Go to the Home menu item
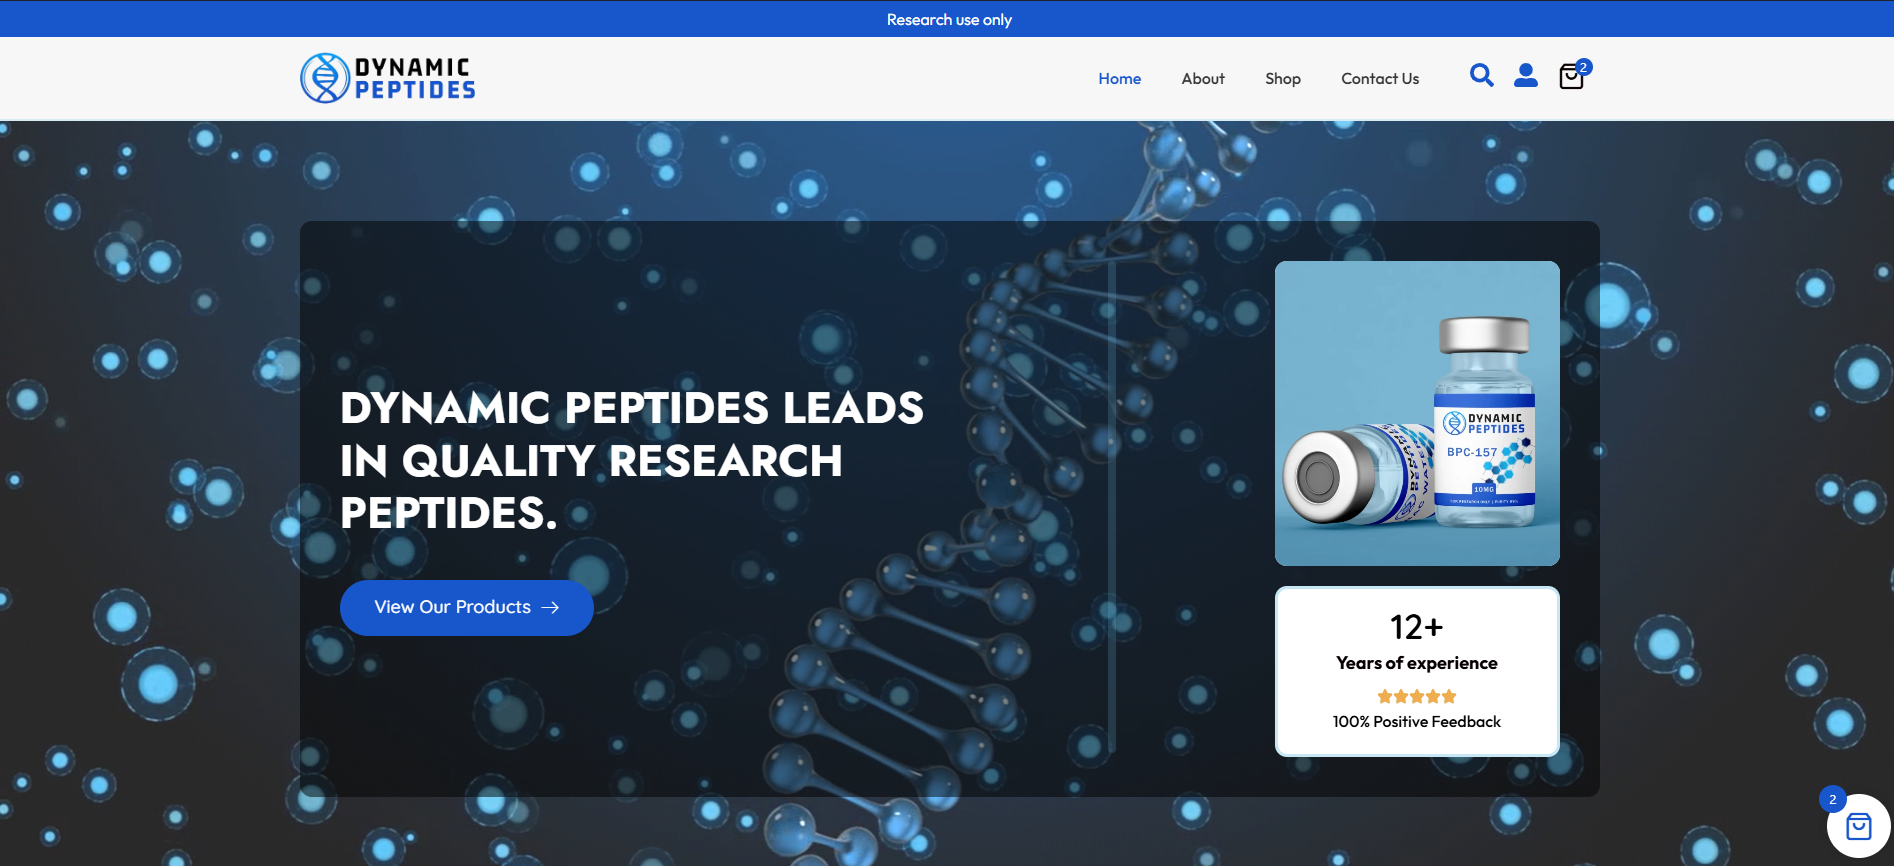This screenshot has height=866, width=1894. tap(1119, 79)
